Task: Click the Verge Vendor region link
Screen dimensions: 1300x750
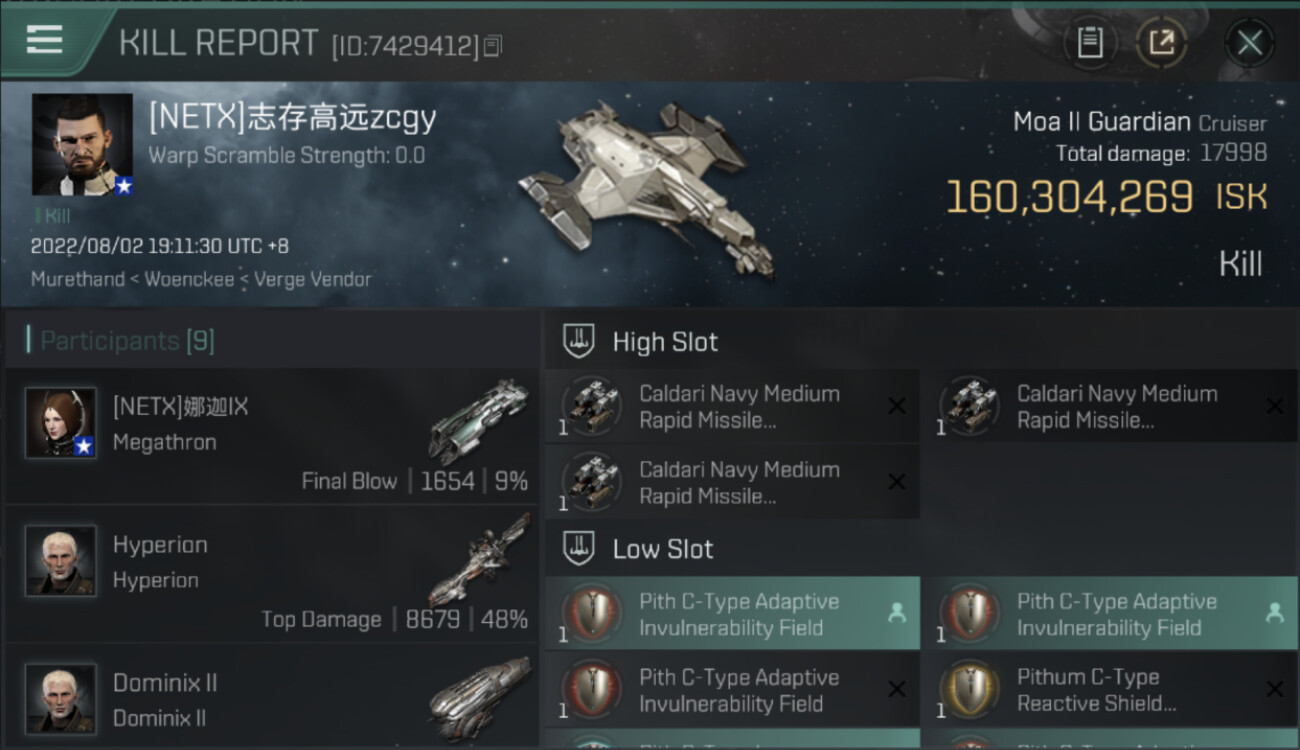Action: [313, 279]
